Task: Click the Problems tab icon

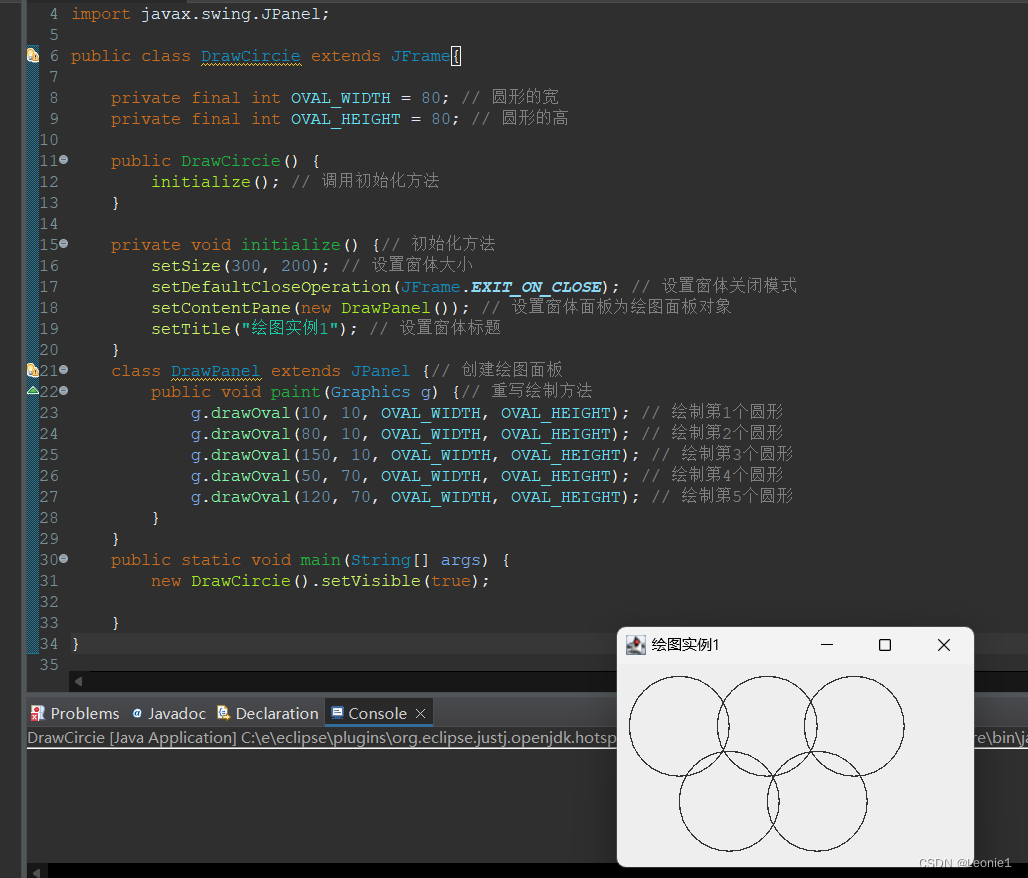Action: [38, 713]
